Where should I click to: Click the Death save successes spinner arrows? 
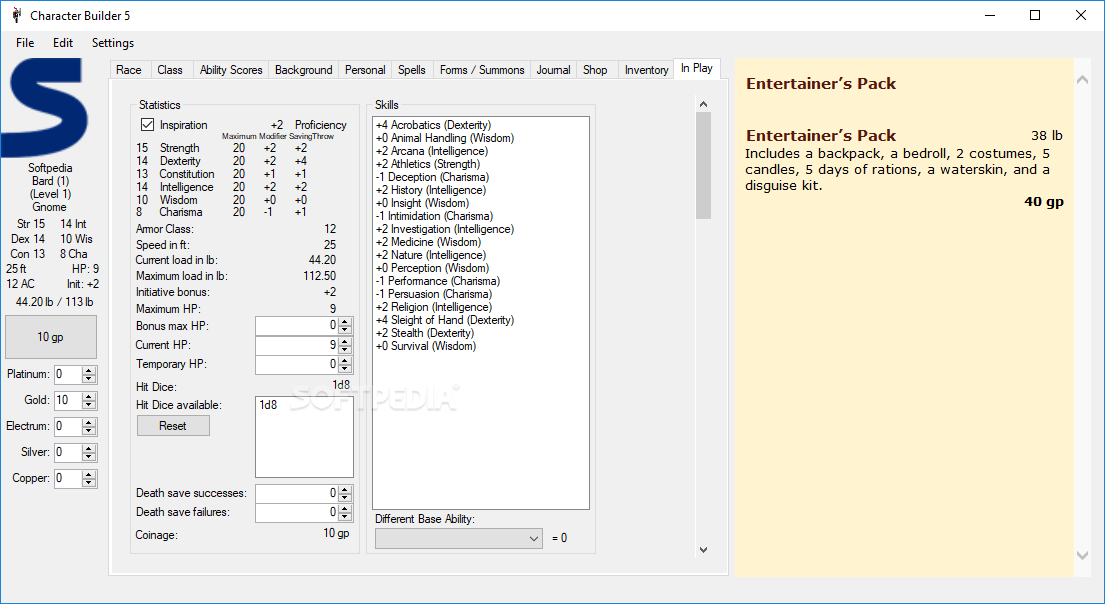tap(345, 493)
